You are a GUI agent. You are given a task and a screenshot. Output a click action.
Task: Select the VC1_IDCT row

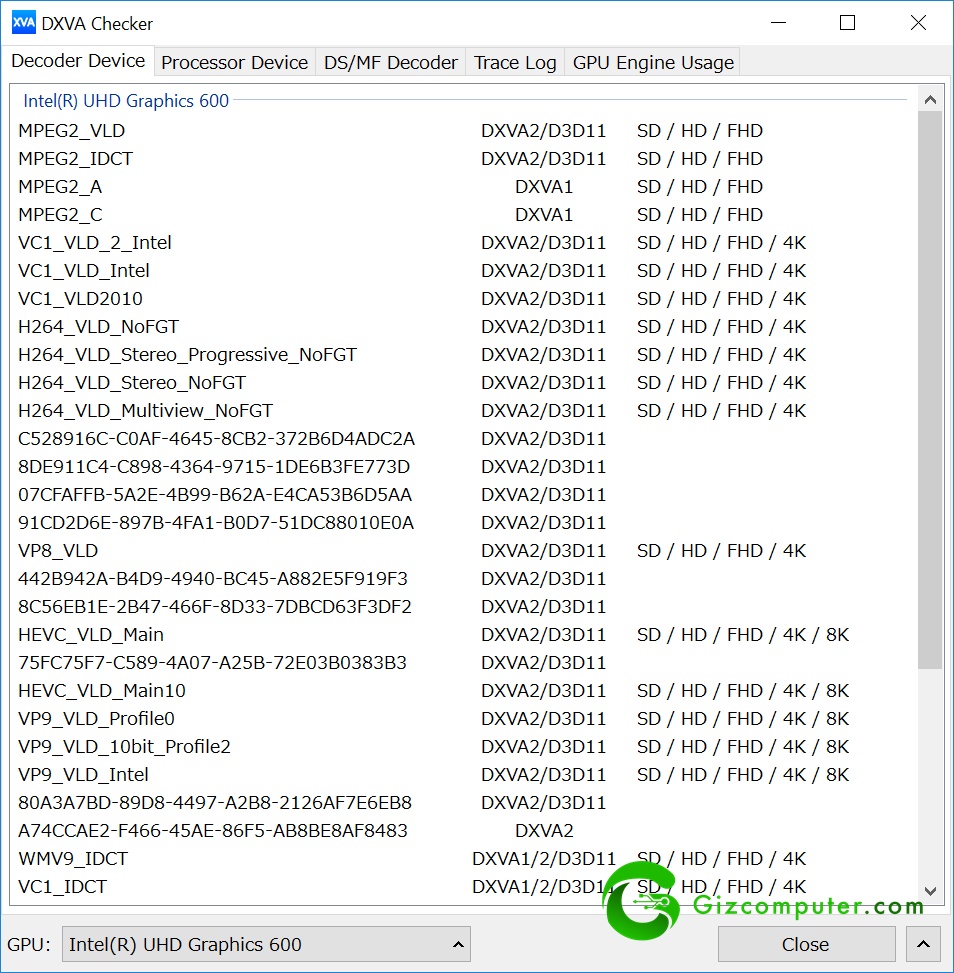click(462, 887)
